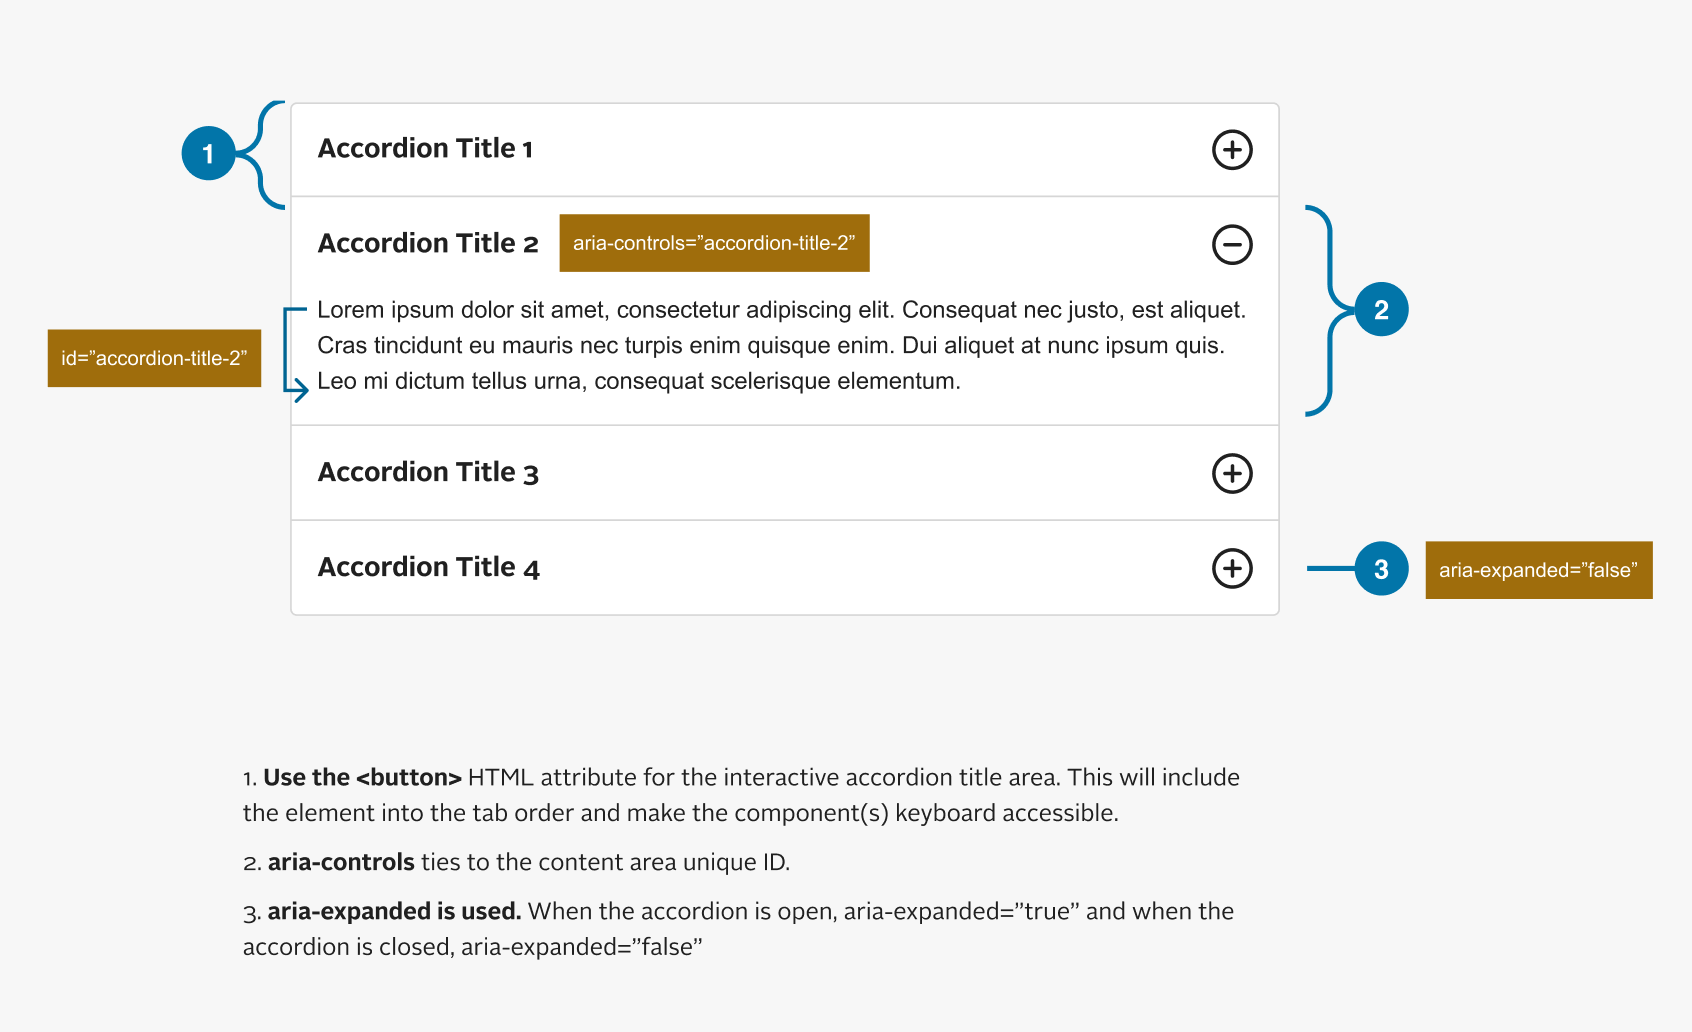Click the blue annotation marker 2
Image resolution: width=1692 pixels, height=1032 pixels.
[x=1381, y=309]
